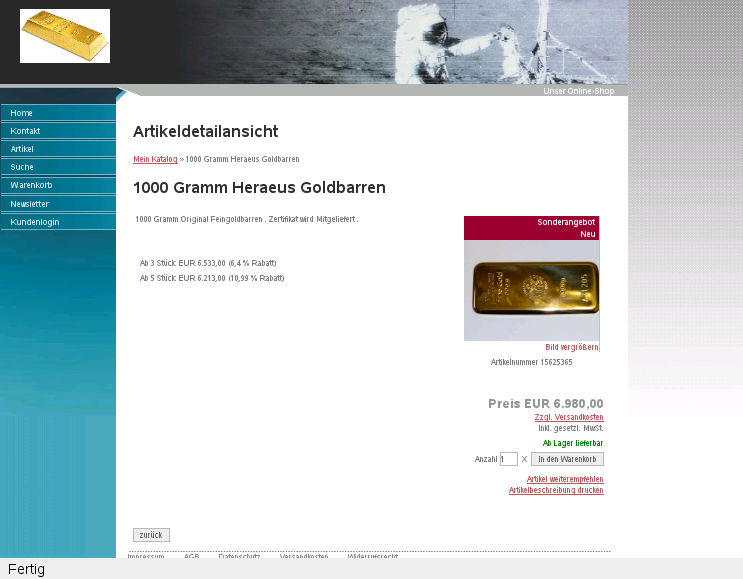
Task: Click the gold bar shop logo
Action: click(x=65, y=36)
